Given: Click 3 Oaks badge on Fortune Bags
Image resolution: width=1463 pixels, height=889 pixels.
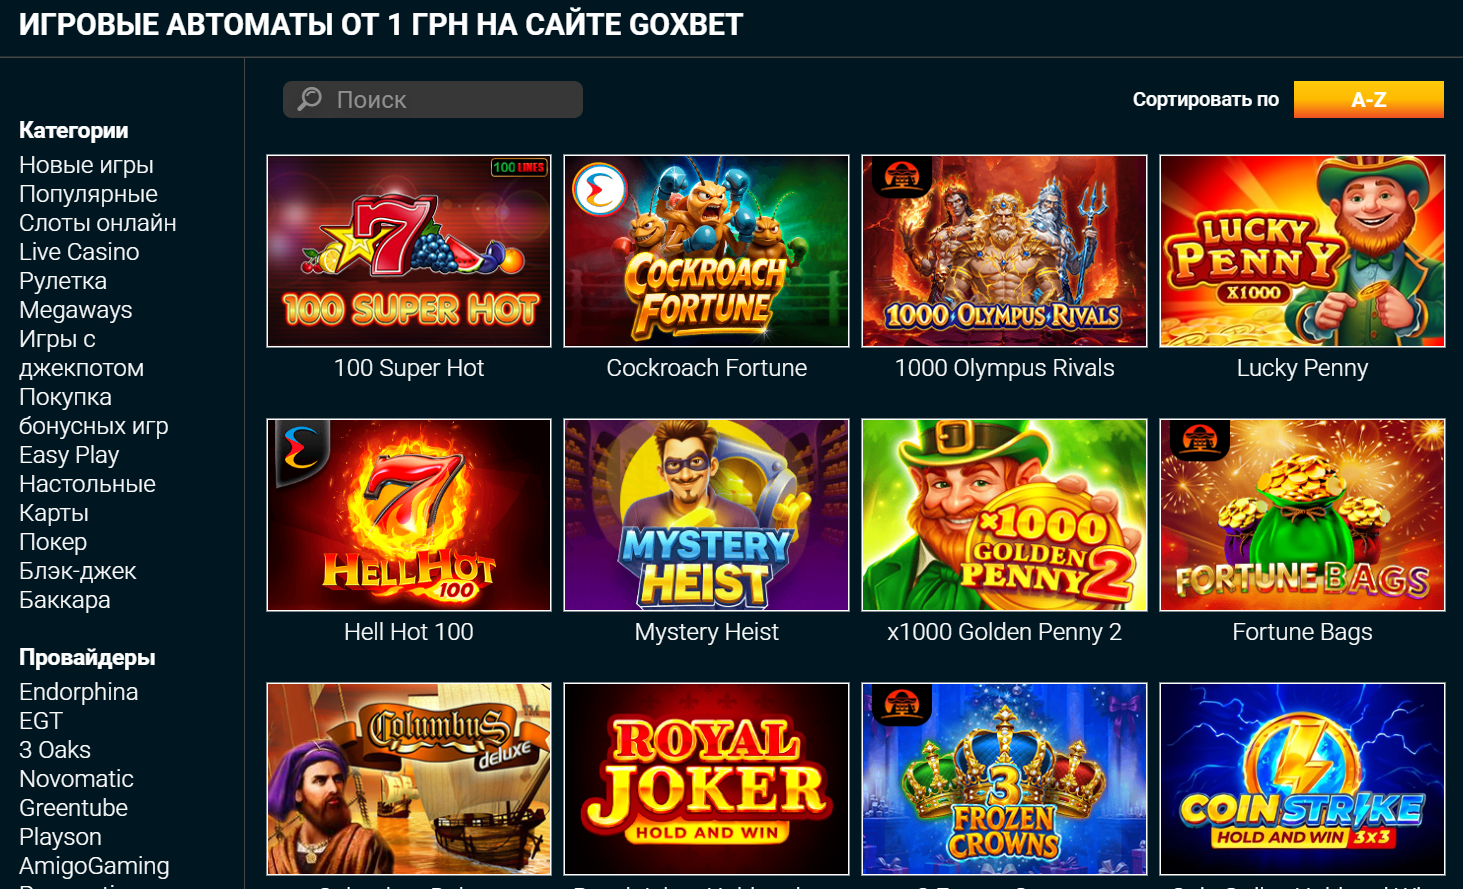Looking at the screenshot, I should tap(1199, 440).
